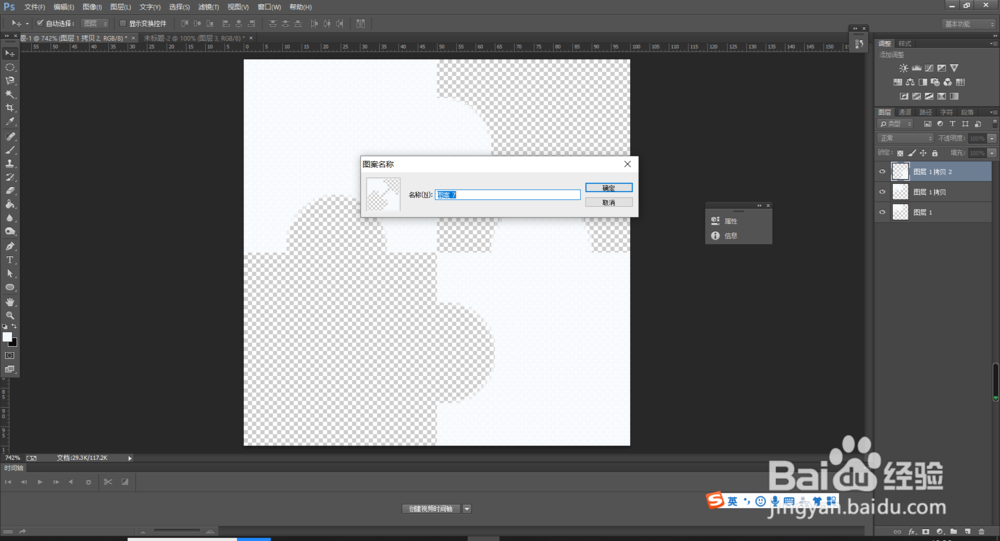Screen dimensions: 1000x541
Task: Select the Magic Wand tool
Action: (x=10, y=94)
